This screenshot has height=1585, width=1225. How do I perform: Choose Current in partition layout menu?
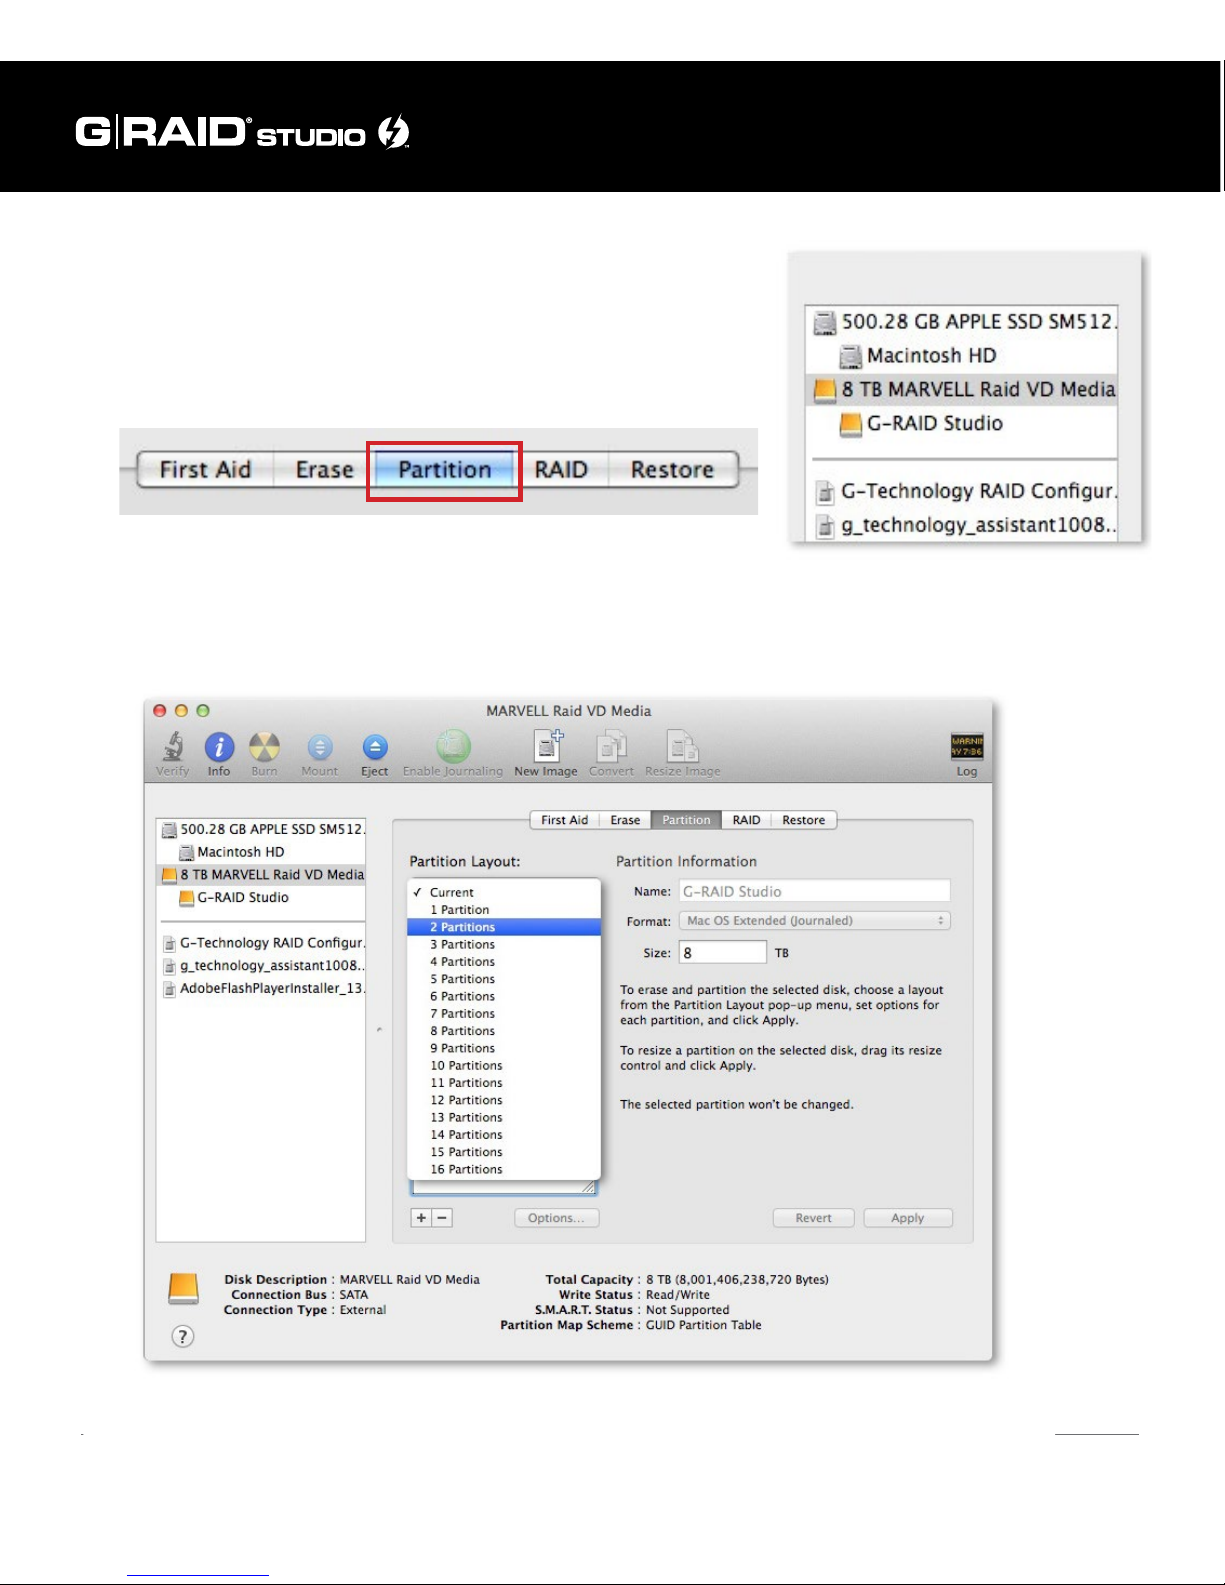[x=504, y=892]
